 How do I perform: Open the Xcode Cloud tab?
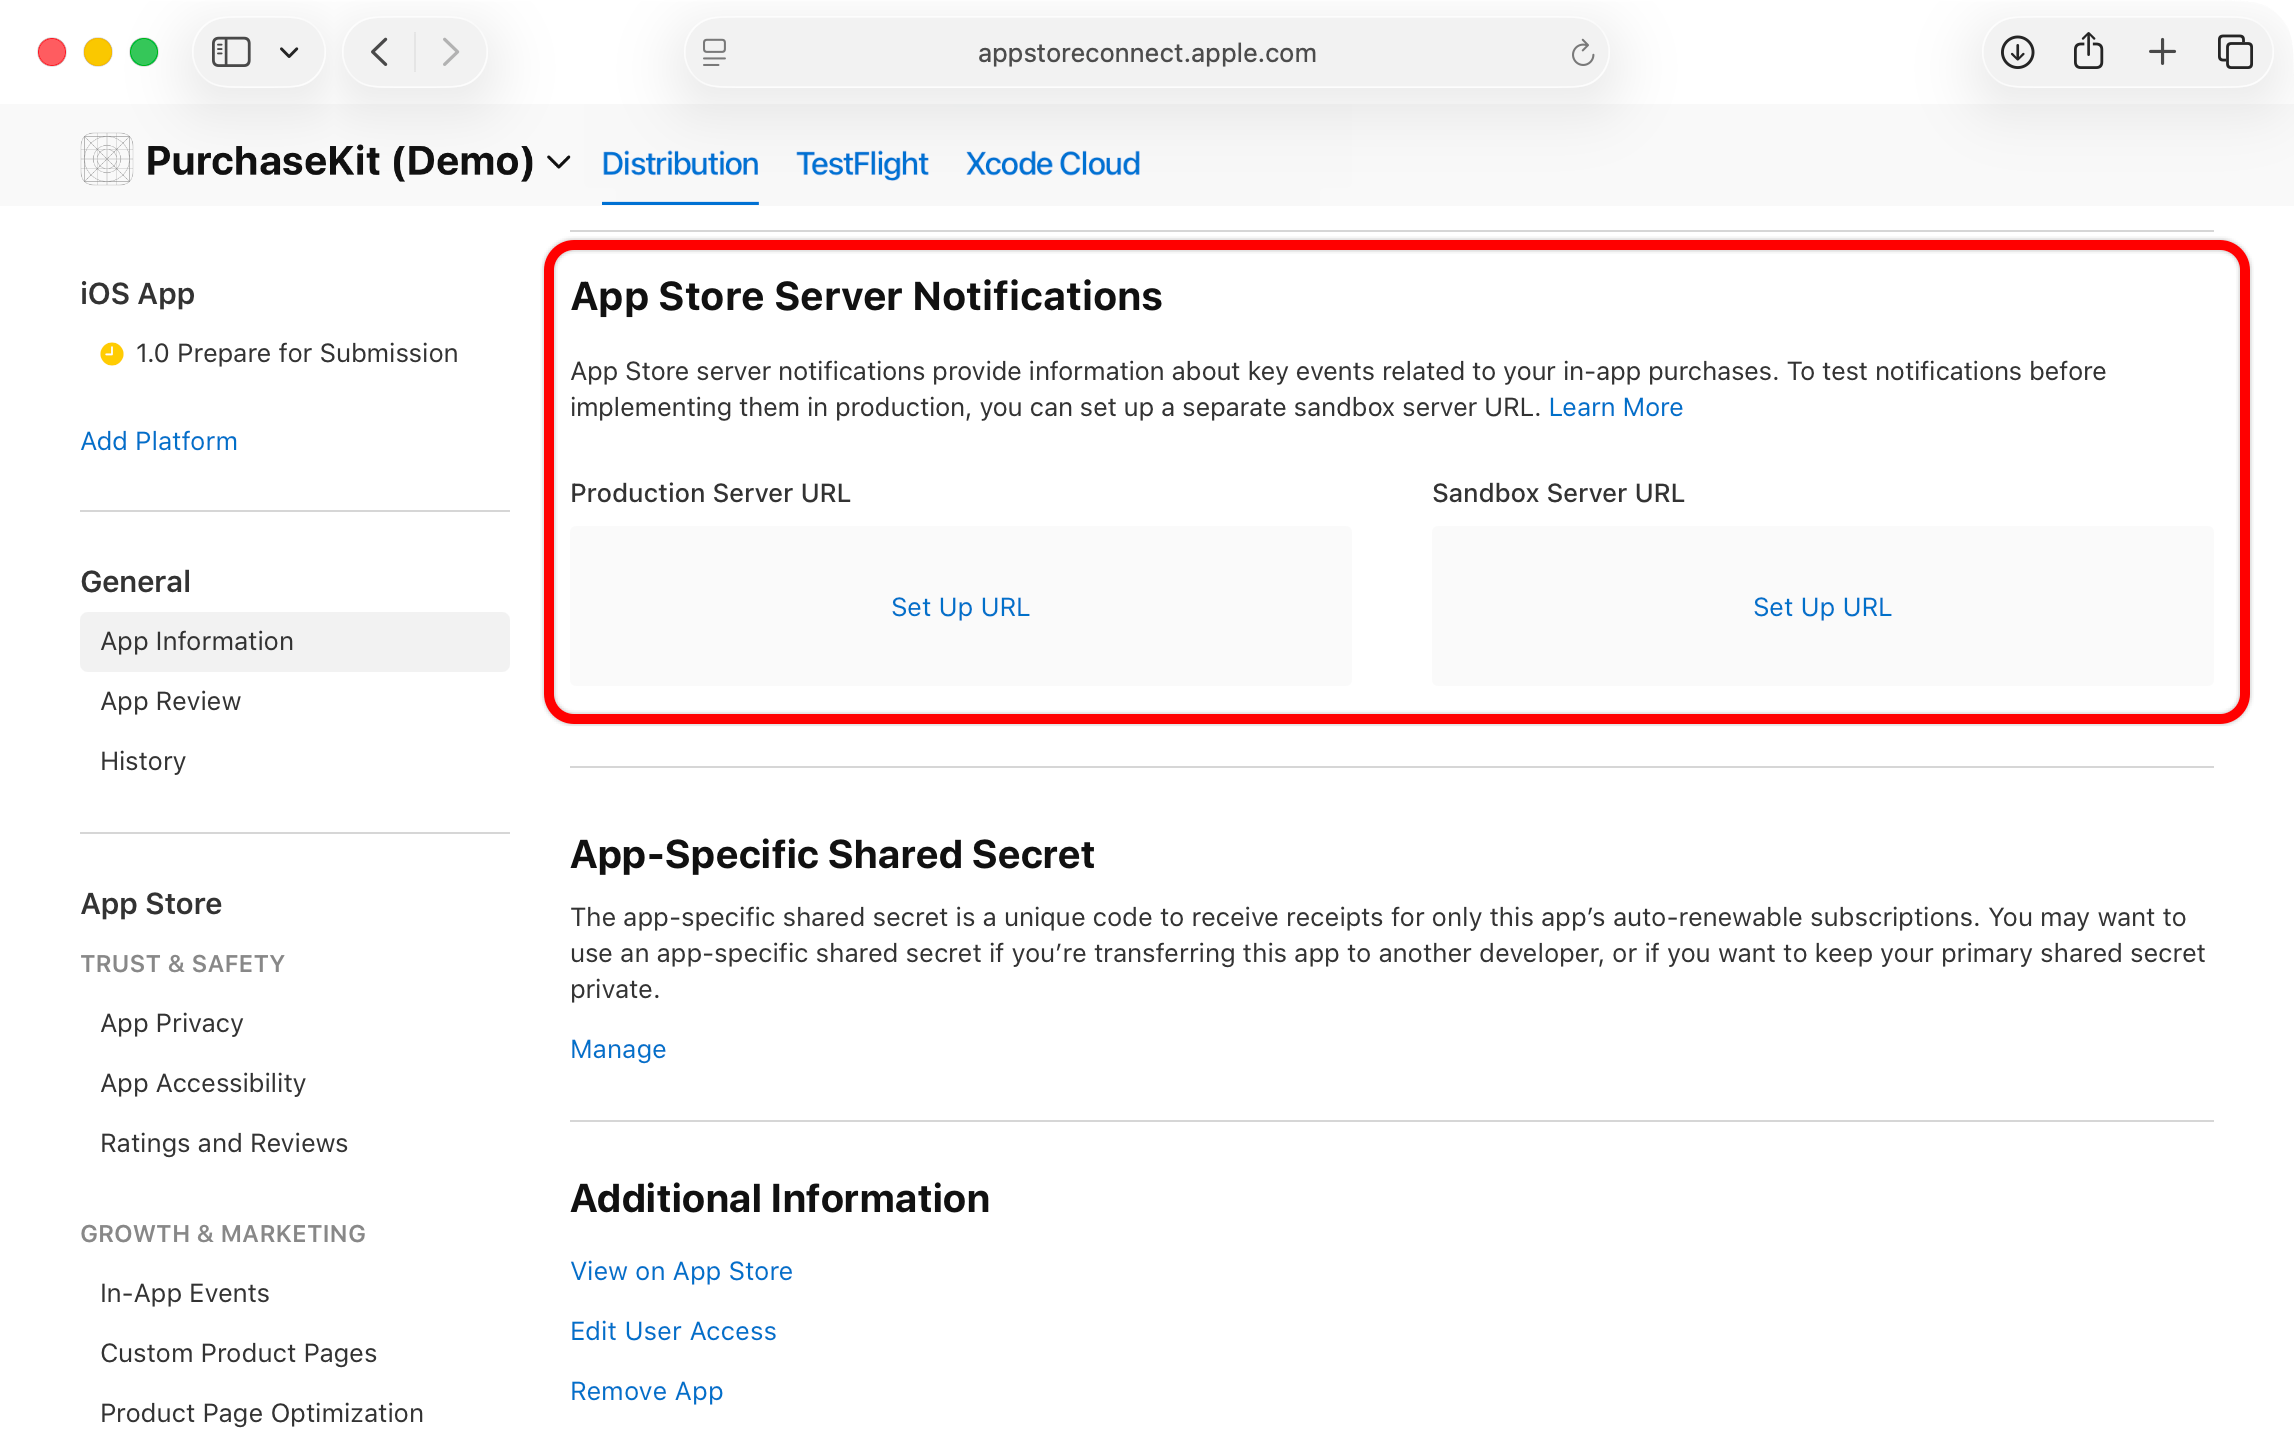1052,163
